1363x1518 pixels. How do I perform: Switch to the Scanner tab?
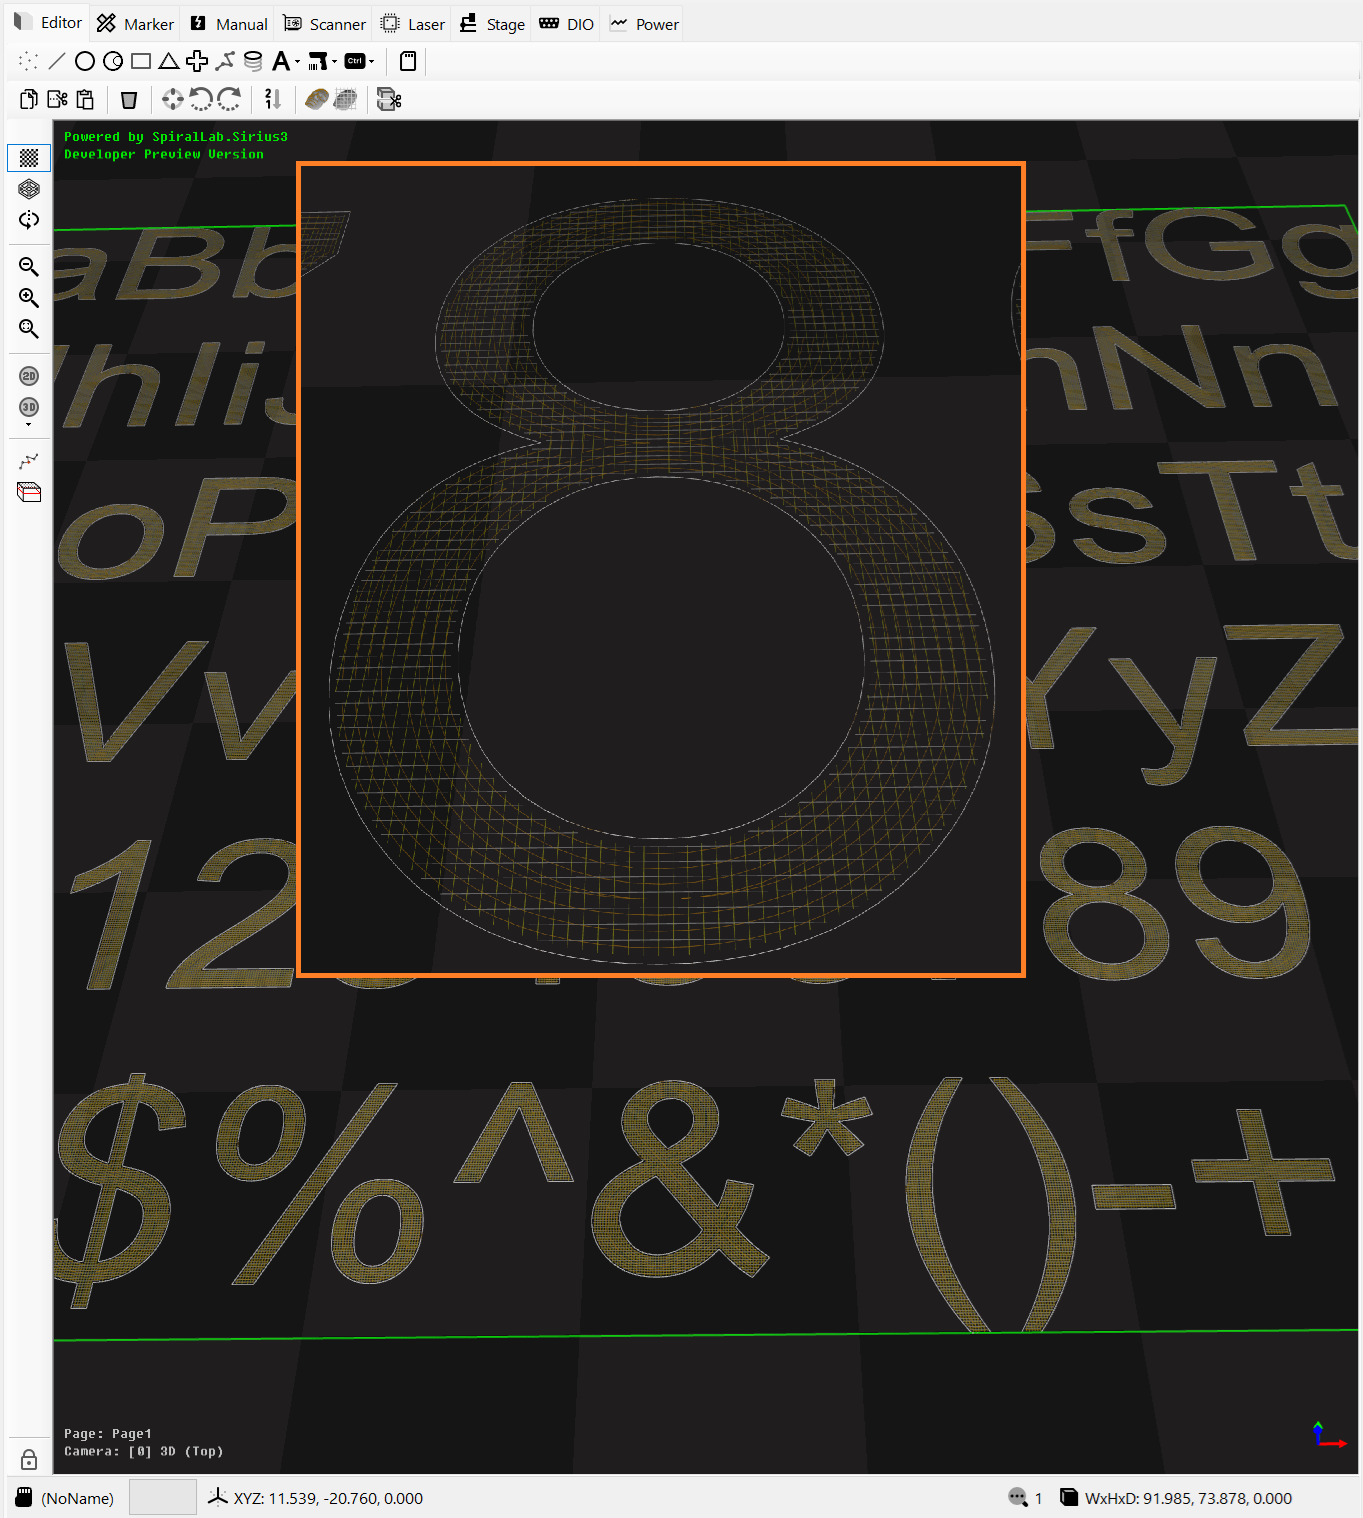point(325,24)
